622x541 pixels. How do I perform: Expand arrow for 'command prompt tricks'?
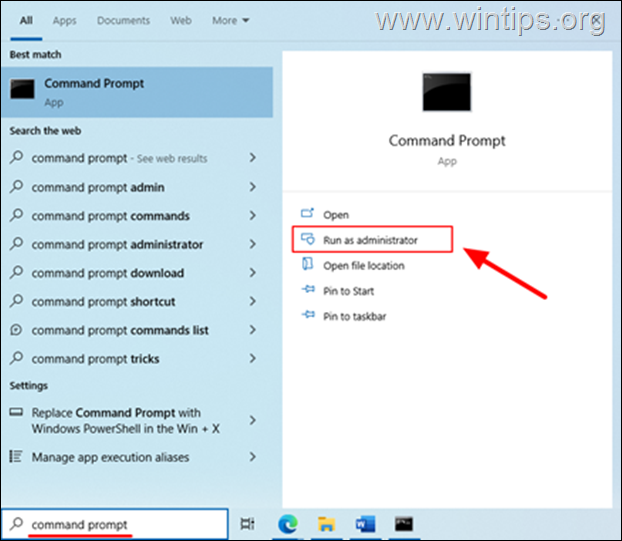click(x=253, y=358)
